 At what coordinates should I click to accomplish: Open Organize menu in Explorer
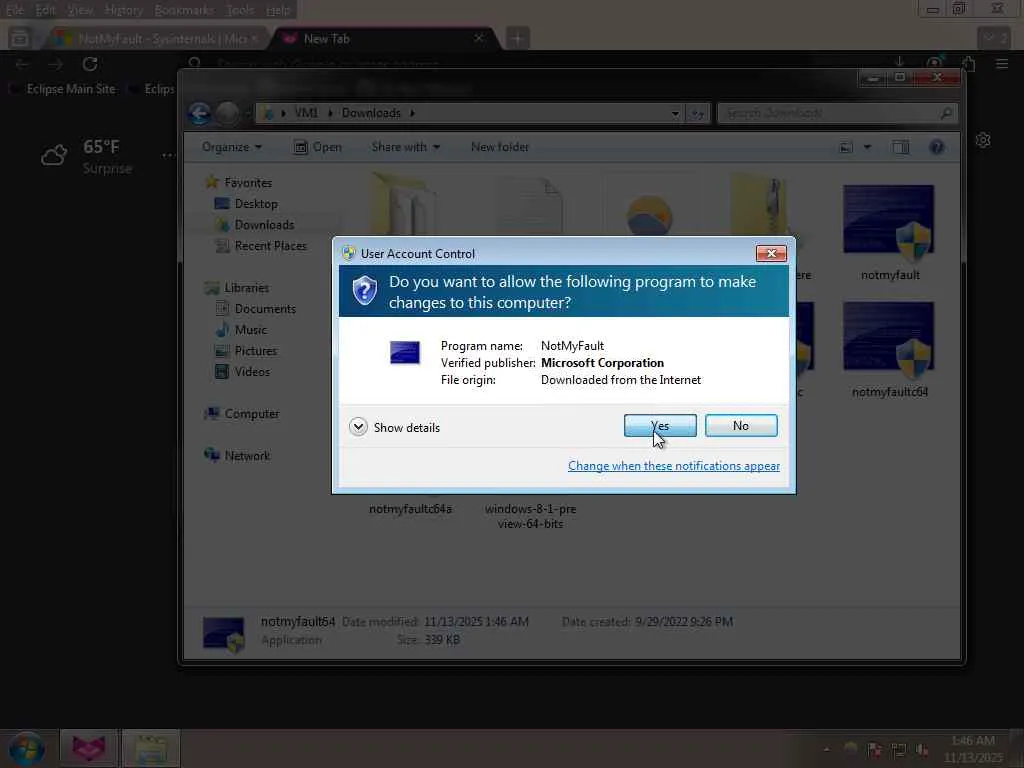(x=231, y=147)
